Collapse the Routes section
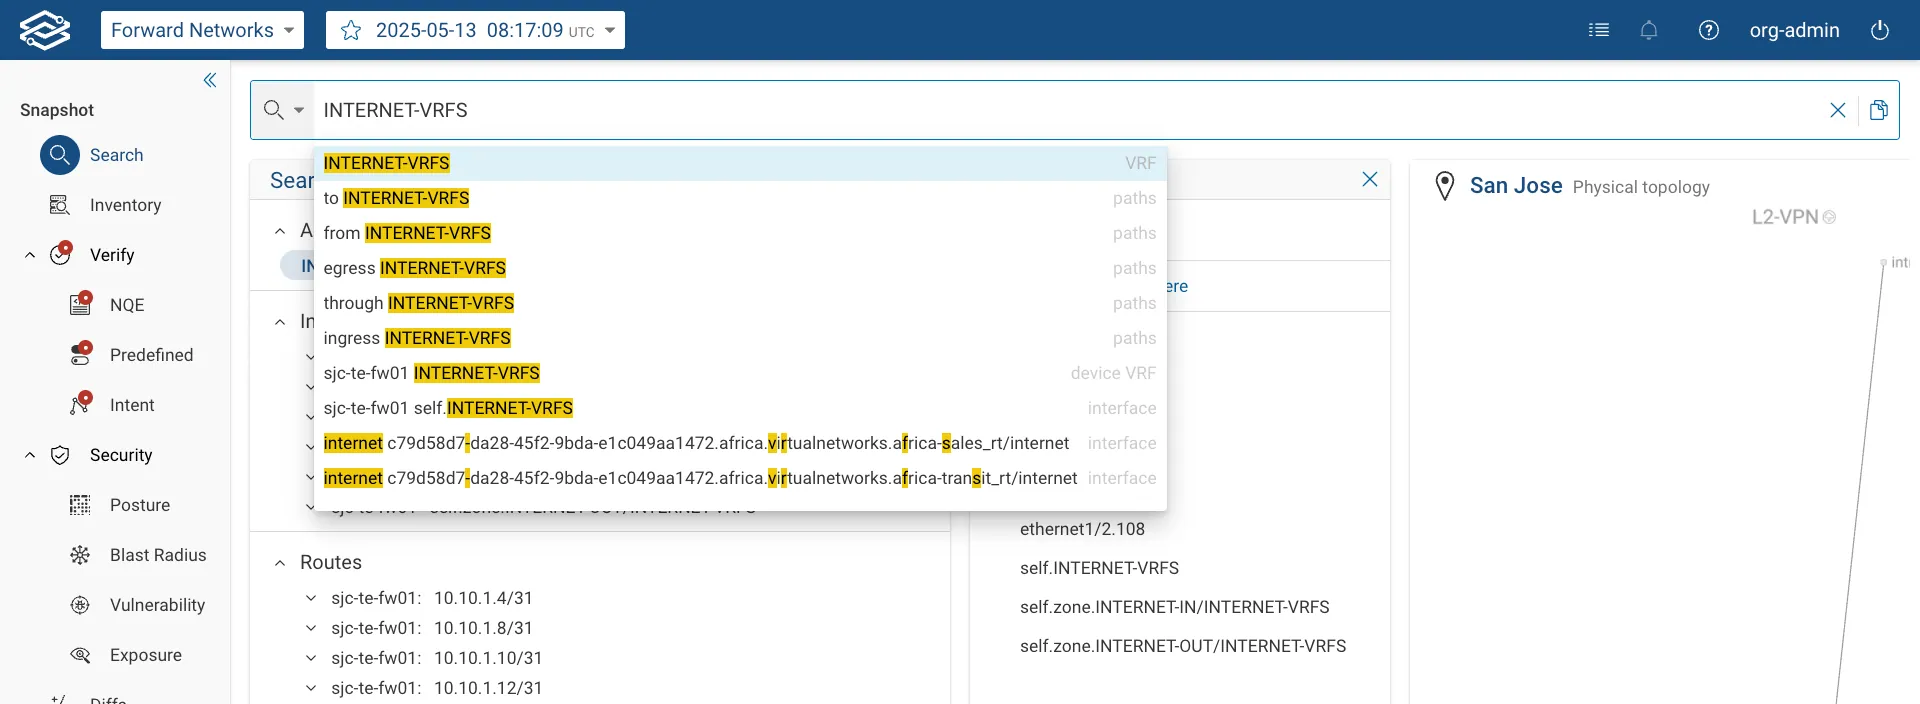1920x704 pixels. pyautogui.click(x=280, y=563)
